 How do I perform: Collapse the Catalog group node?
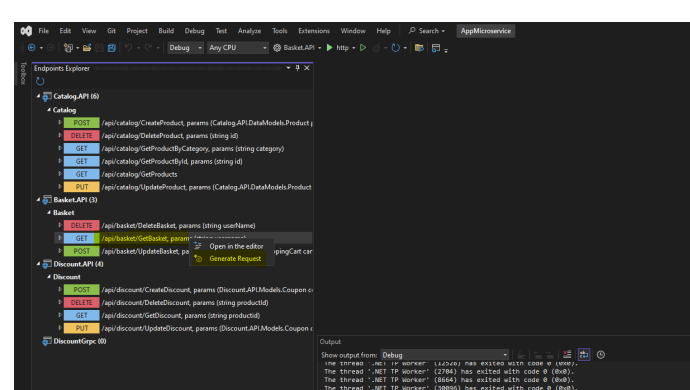[49, 110]
